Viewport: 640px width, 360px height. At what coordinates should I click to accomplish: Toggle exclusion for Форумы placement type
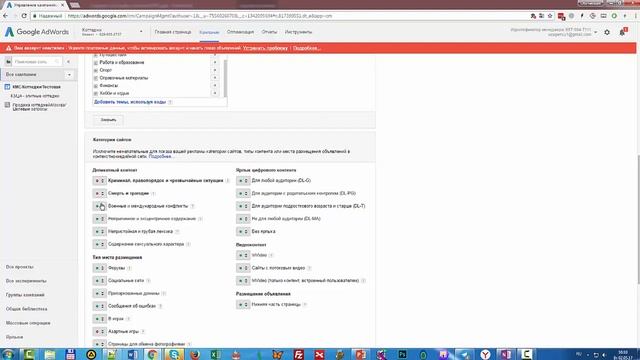(x=99, y=268)
